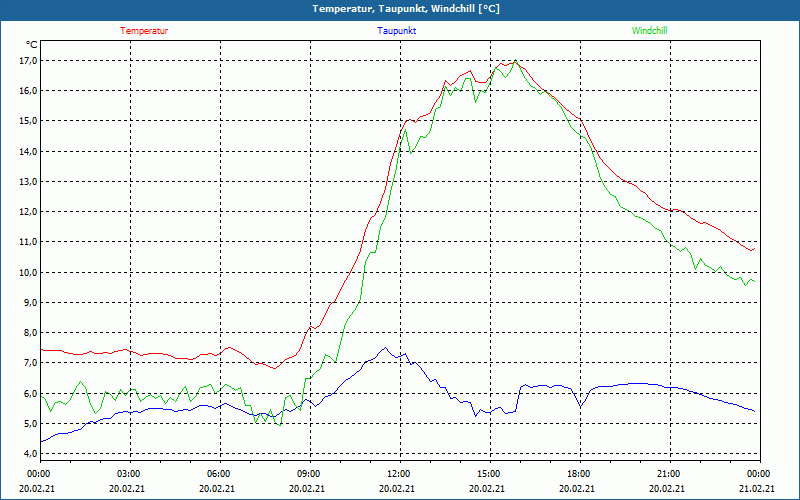The image size is (800, 500).
Task: Click the 6,0 y-axis value
Action: [31, 393]
